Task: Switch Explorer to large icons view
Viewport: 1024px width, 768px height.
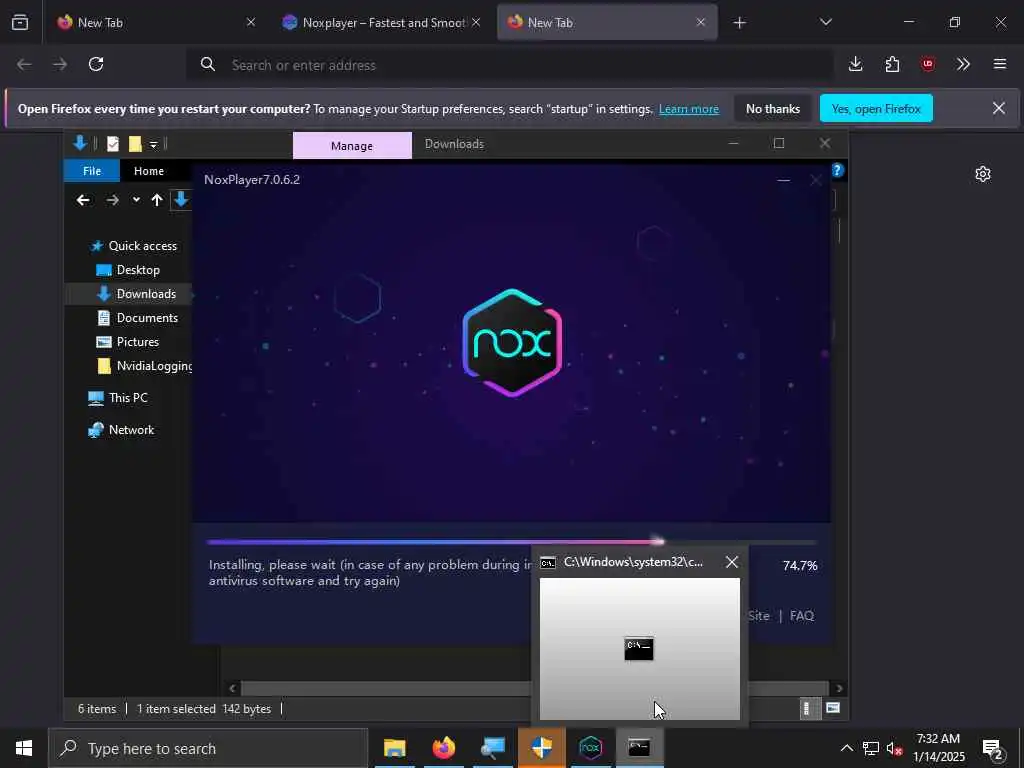Action: point(833,708)
